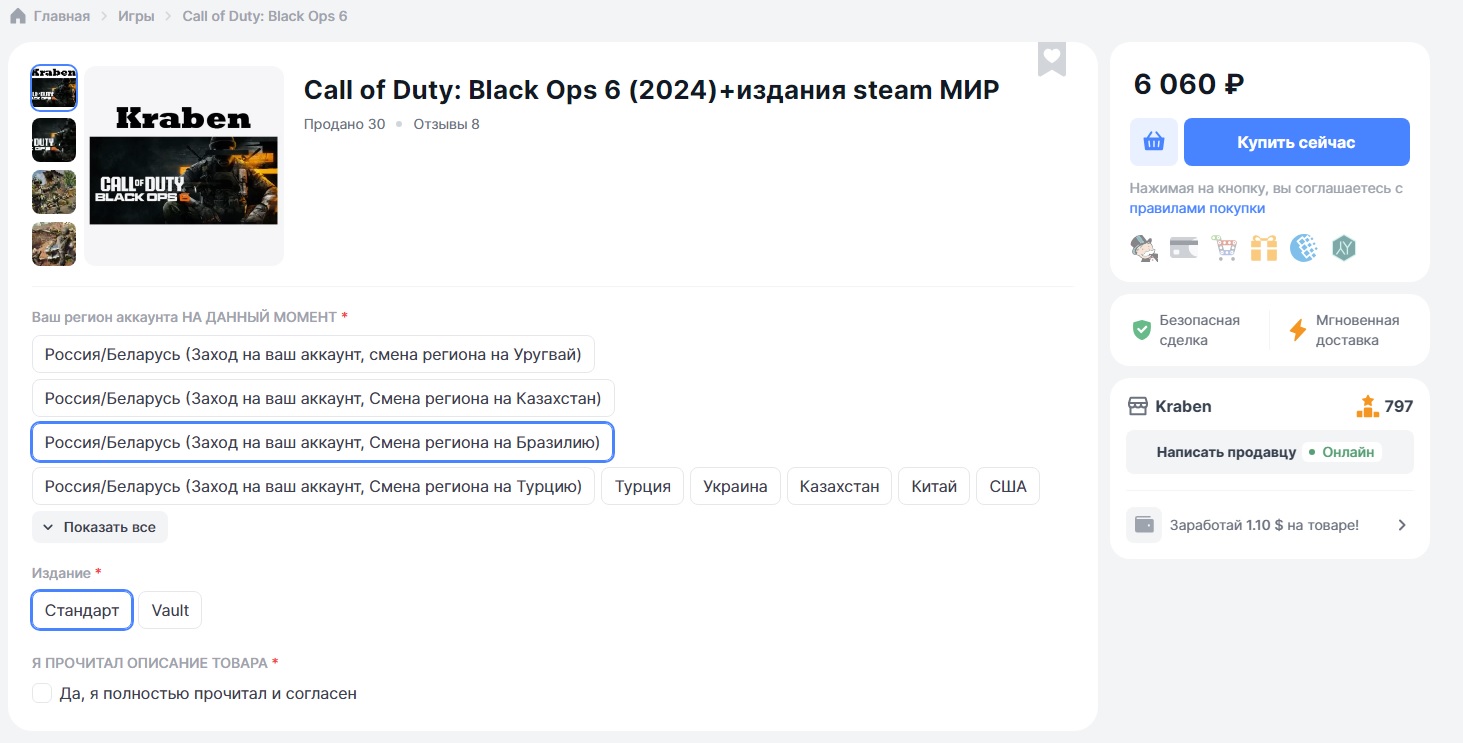Image resolution: width=1463 pixels, height=743 pixels.
Task: Select the second product thumbnail
Action: [x=54, y=140]
